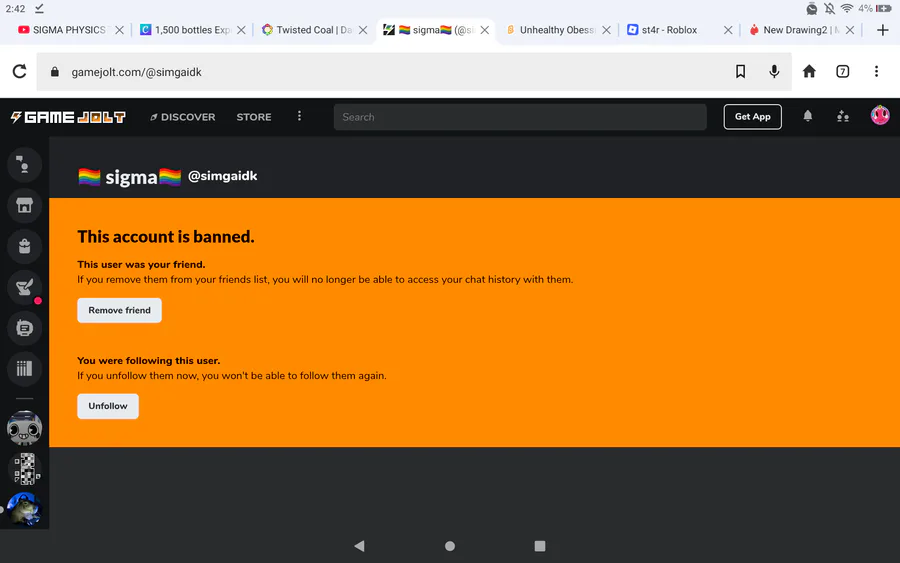Viewport: 900px width, 563px height.
Task: Switch to the Twisted Coal tab
Action: pos(307,30)
